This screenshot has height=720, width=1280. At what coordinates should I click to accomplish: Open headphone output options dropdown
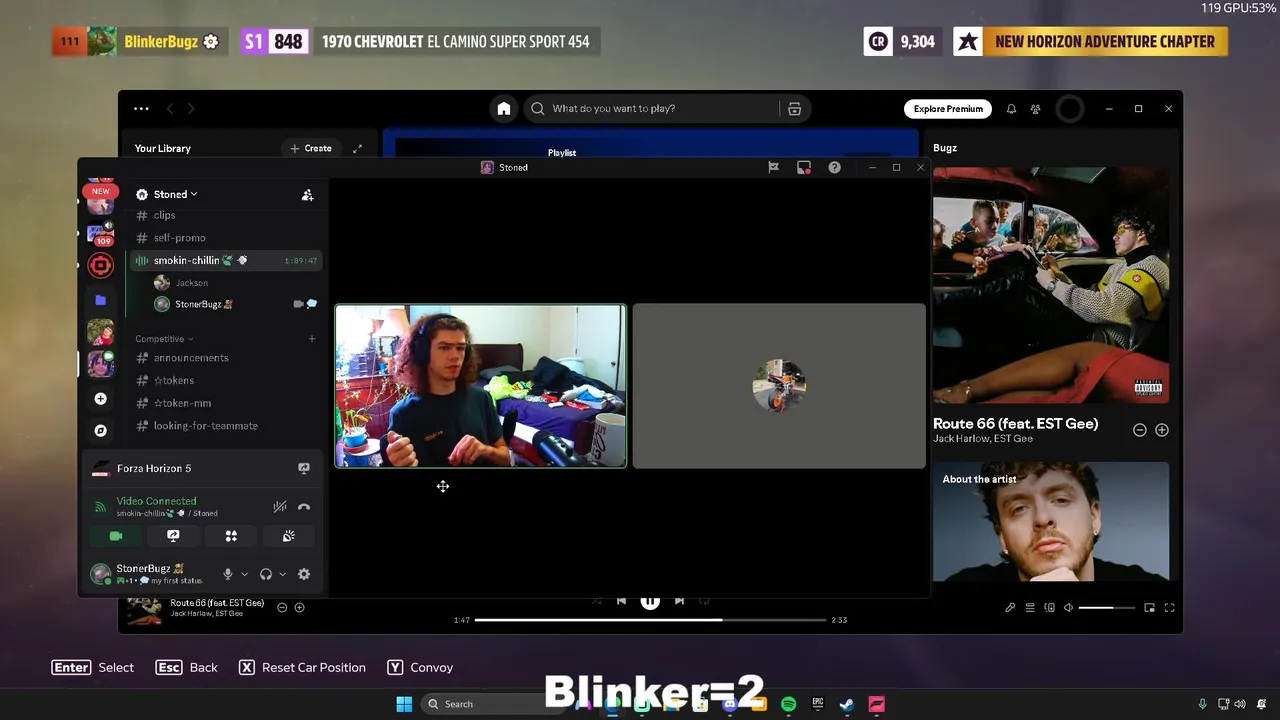[283, 574]
